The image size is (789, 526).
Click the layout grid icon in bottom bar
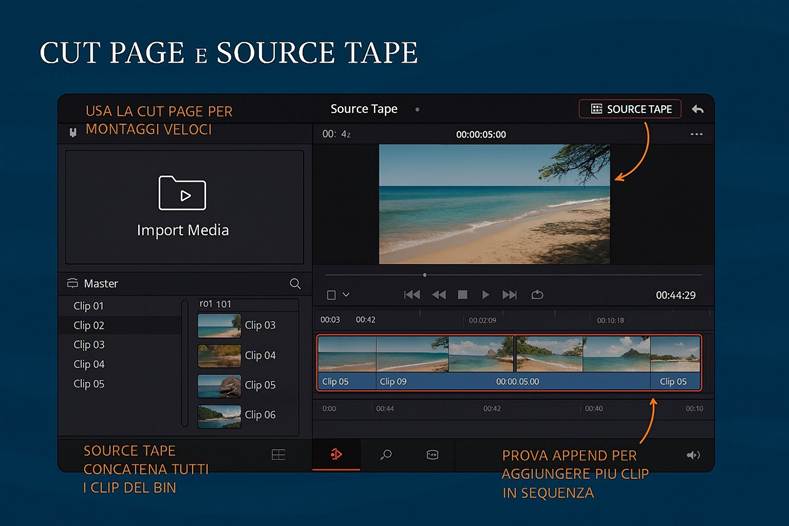click(278, 455)
